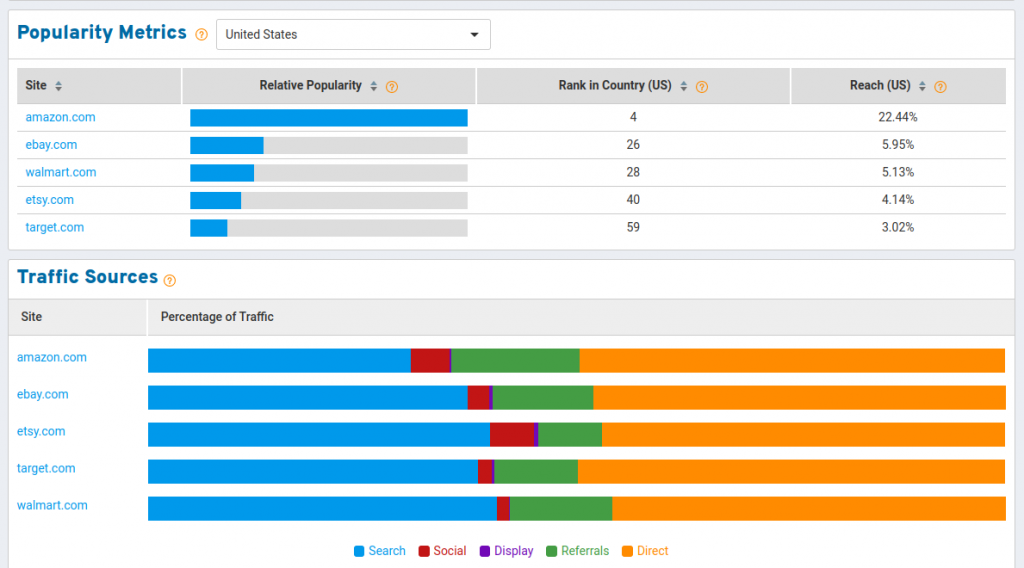
Task: Click walmart.com reach value 5.13%
Action: [898, 172]
